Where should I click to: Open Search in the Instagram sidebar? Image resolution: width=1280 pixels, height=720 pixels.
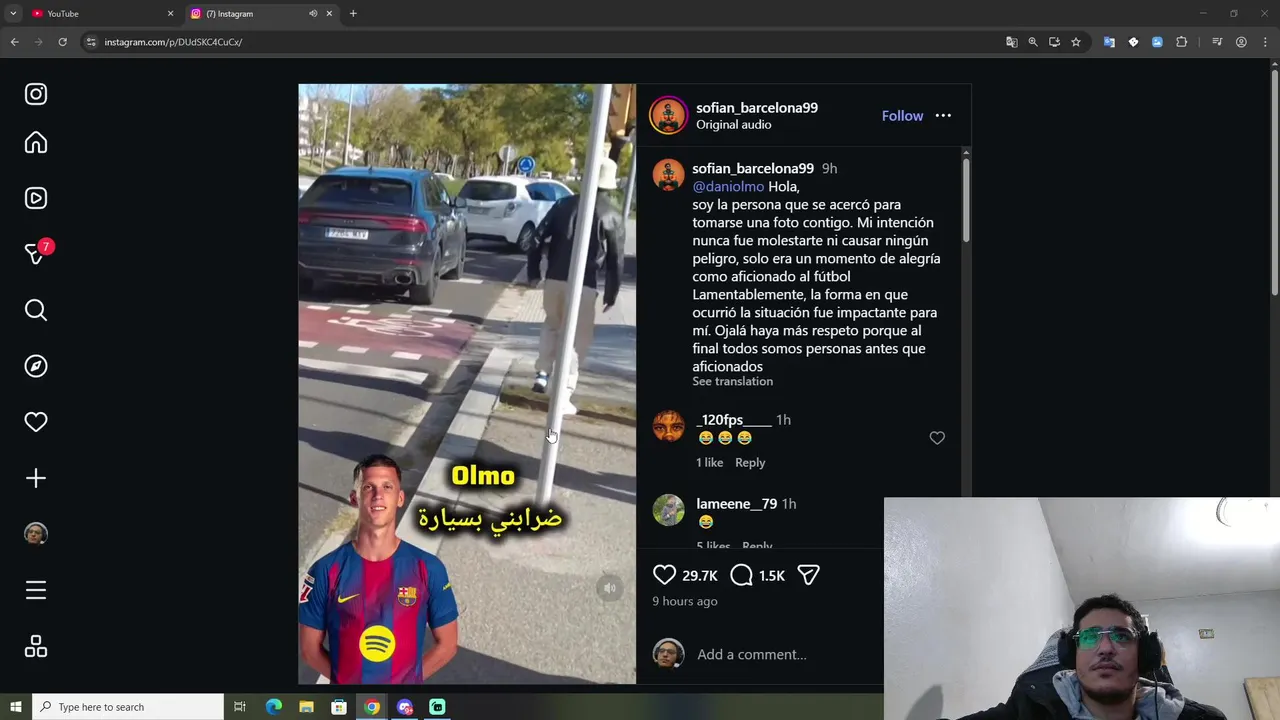36,310
